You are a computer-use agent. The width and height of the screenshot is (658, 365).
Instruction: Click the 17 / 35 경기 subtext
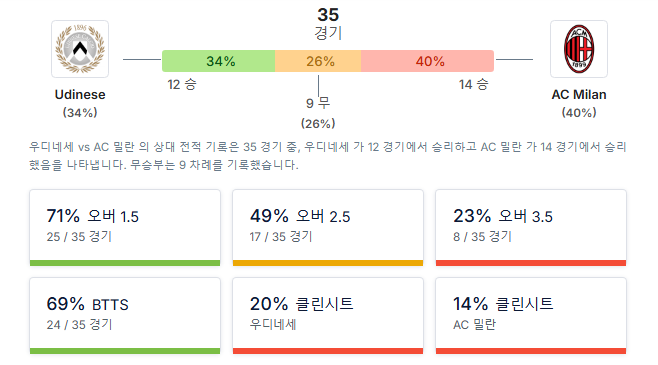(x=281, y=237)
